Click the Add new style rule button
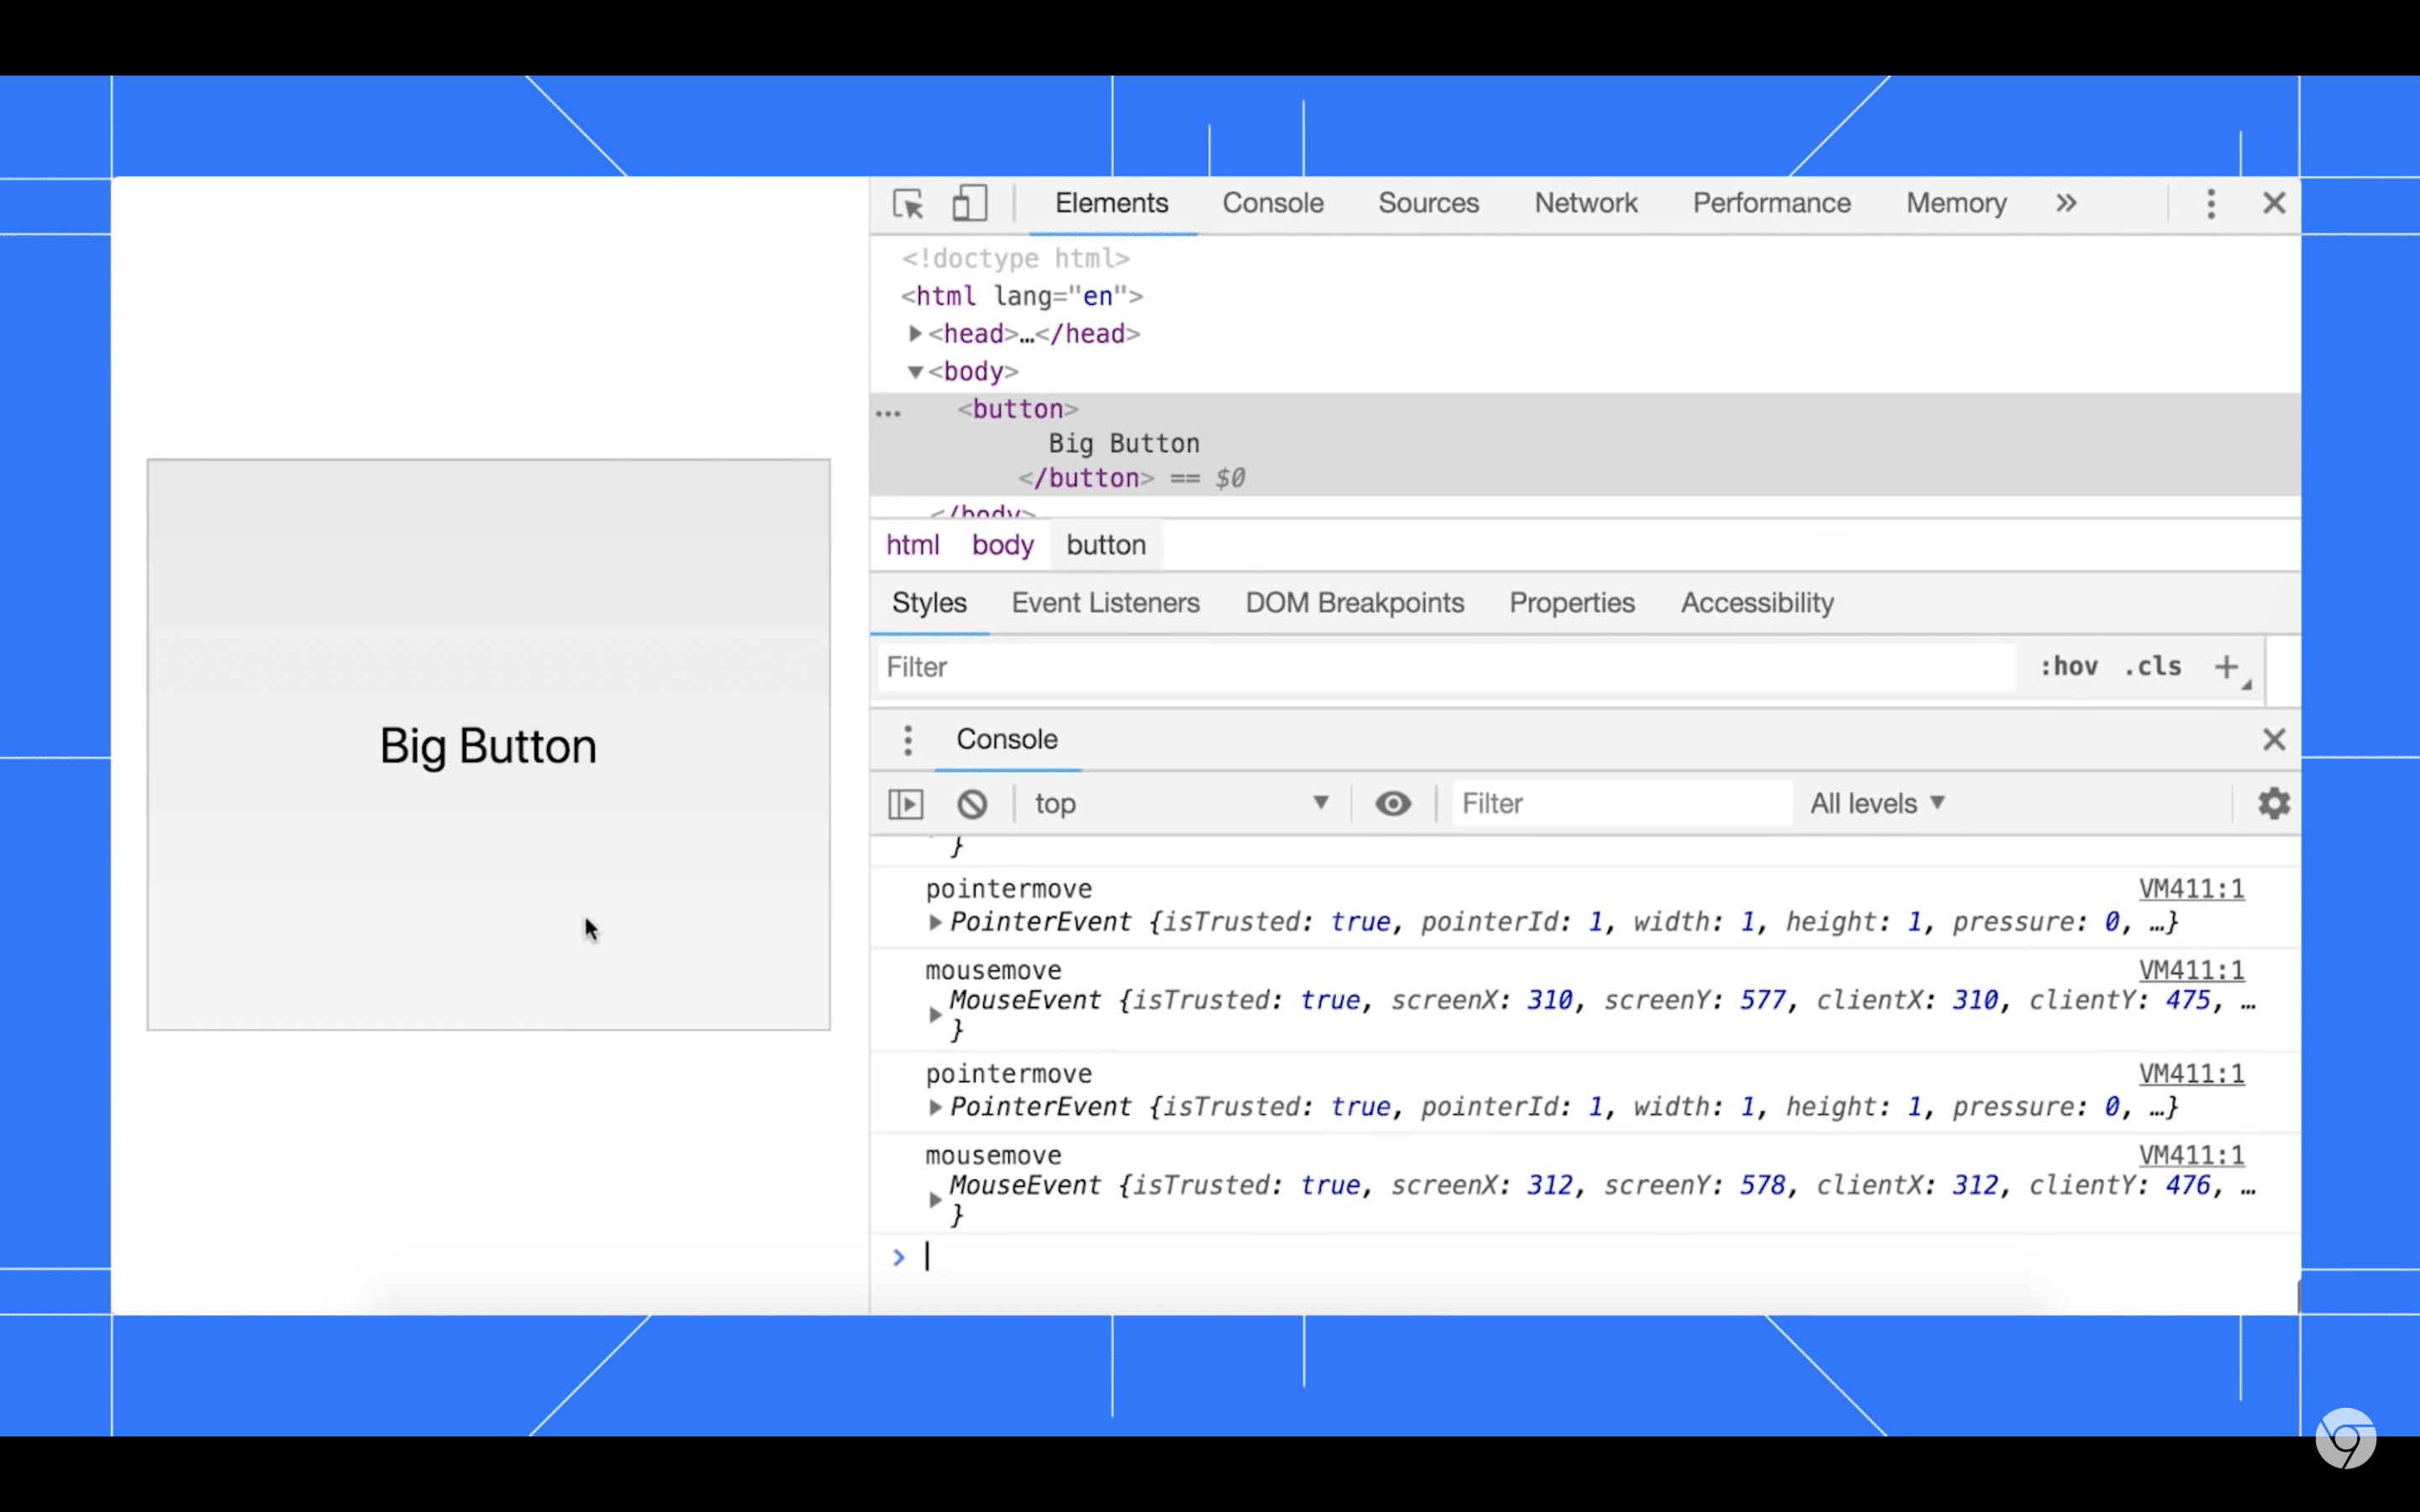The height and width of the screenshot is (1512, 2420). point(2227,665)
